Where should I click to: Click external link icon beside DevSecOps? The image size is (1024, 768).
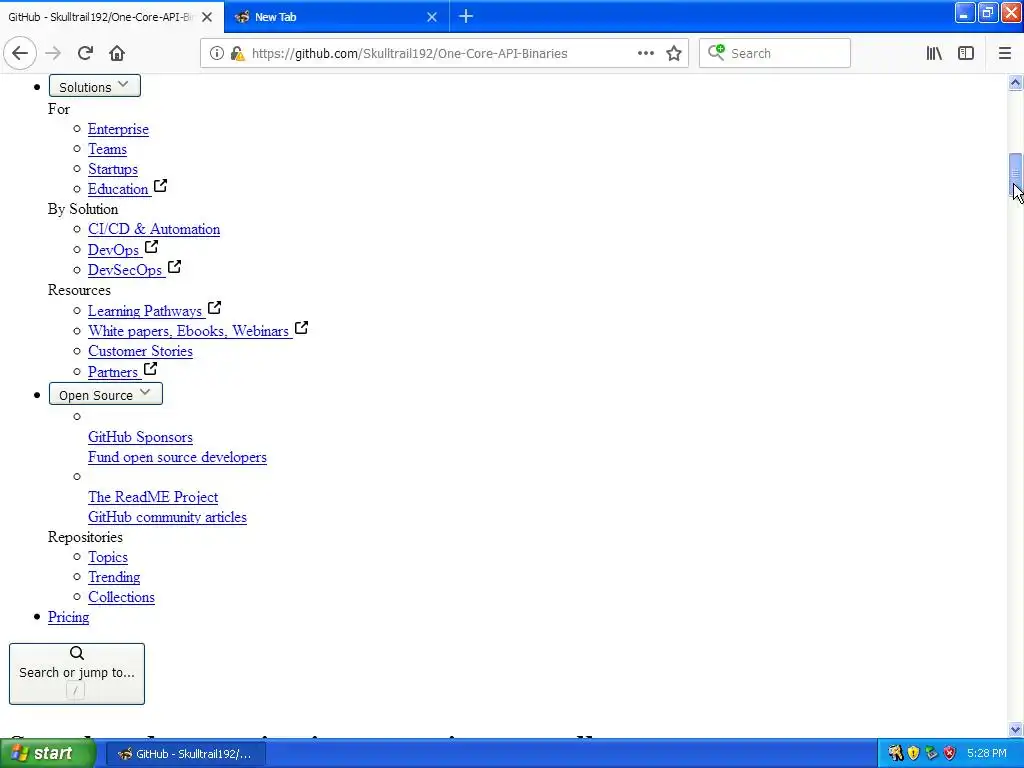tap(174, 267)
